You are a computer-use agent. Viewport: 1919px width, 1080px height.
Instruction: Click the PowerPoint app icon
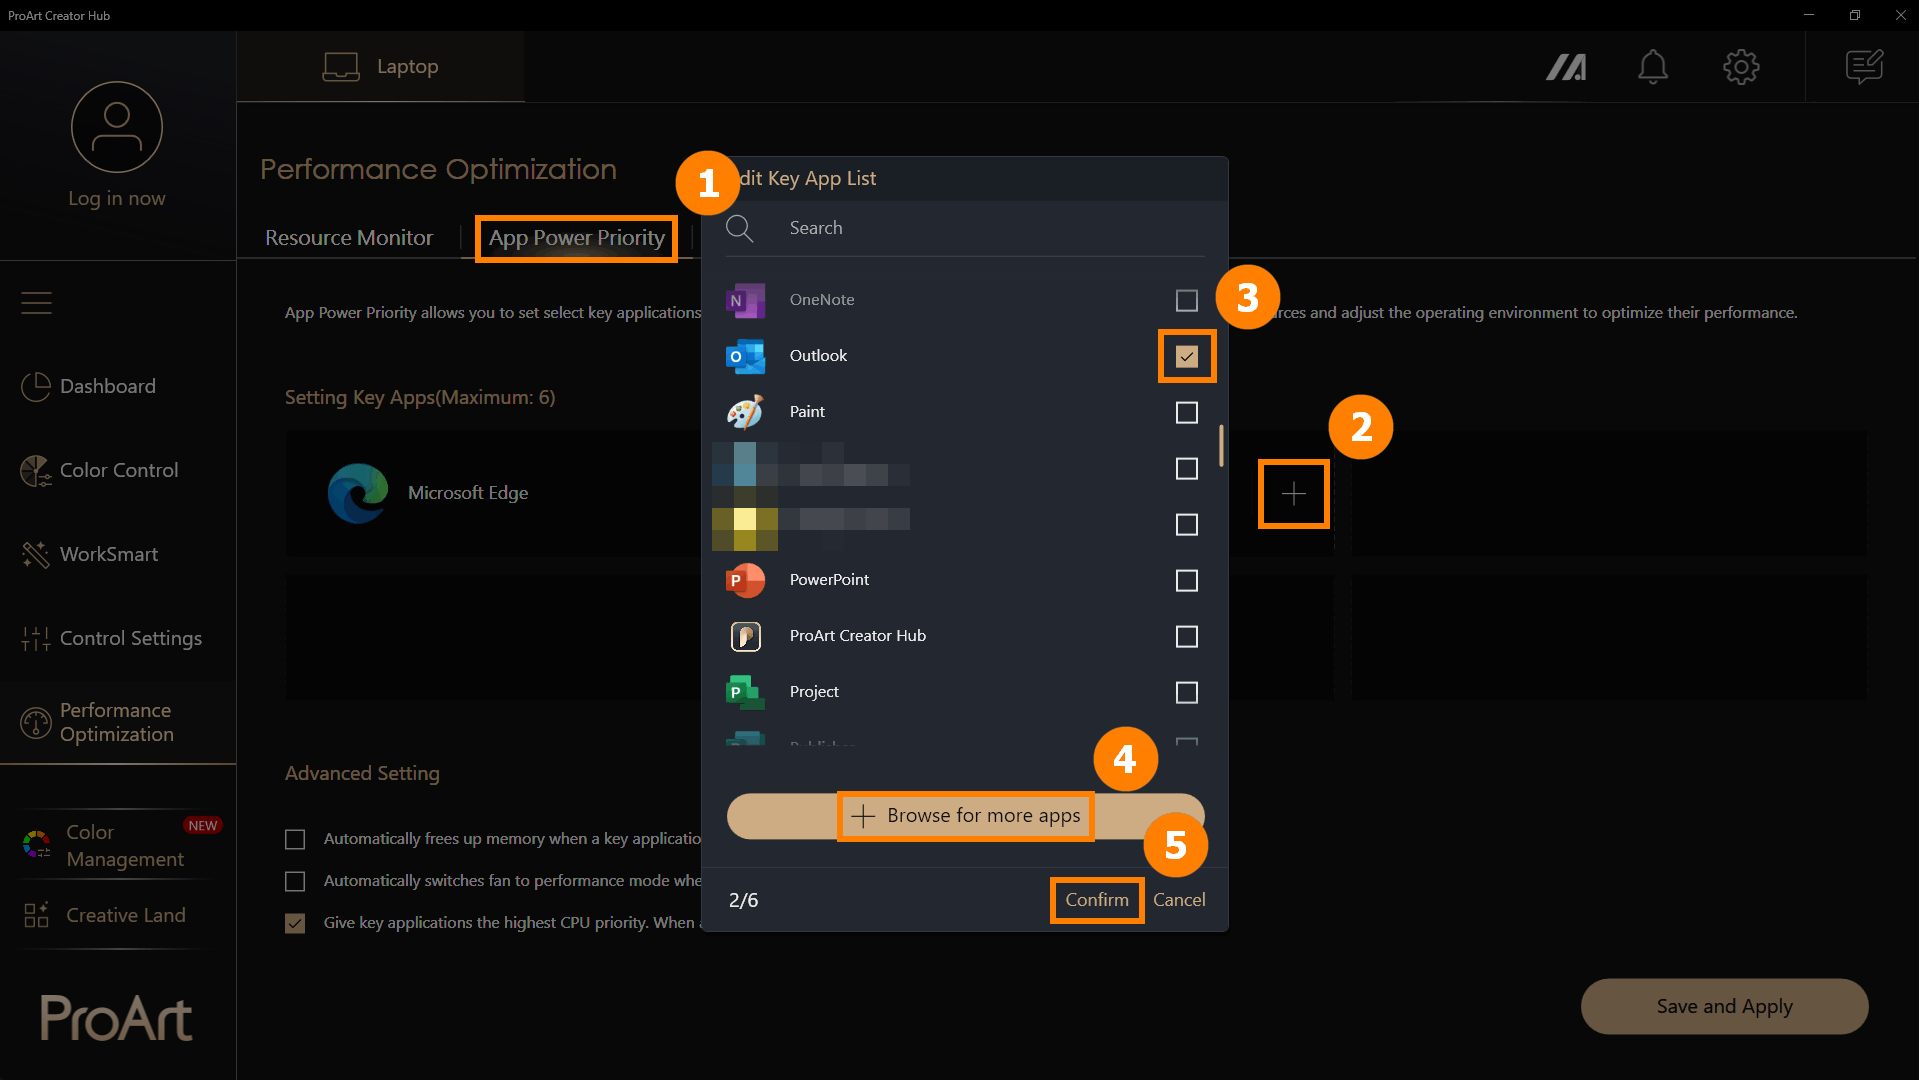click(x=745, y=580)
